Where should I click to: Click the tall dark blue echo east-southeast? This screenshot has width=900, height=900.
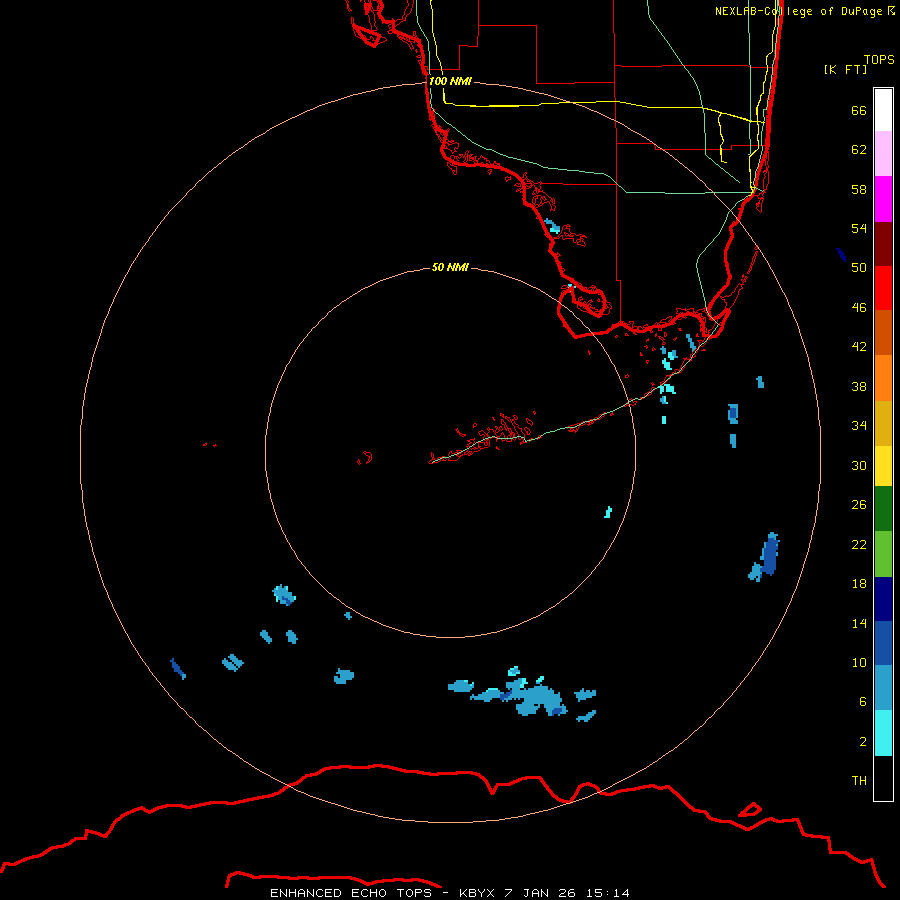770,554
